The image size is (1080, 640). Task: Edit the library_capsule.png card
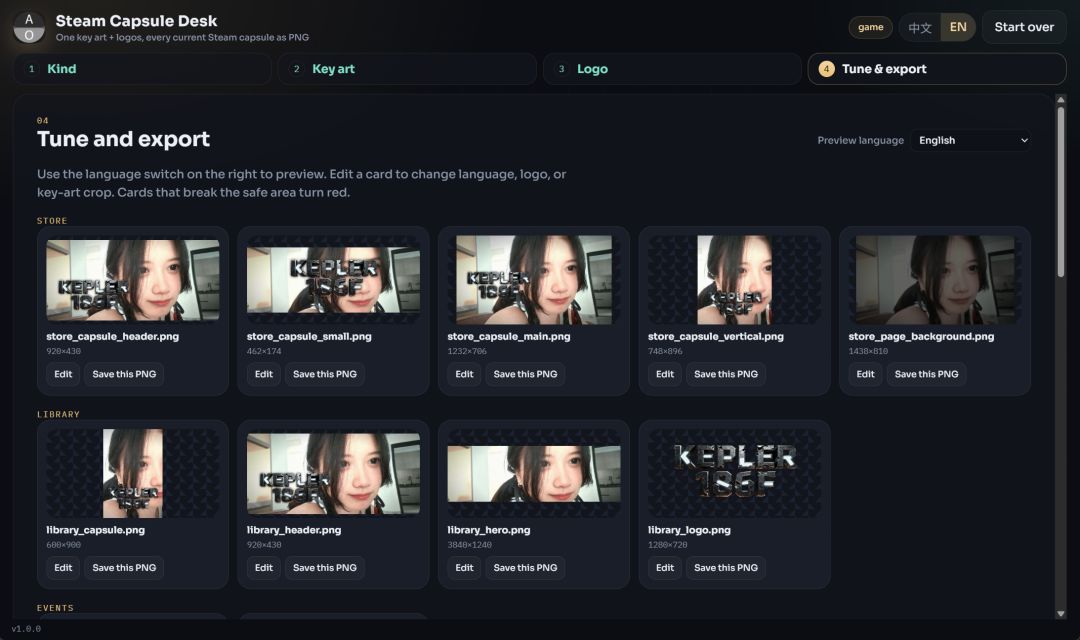point(63,568)
